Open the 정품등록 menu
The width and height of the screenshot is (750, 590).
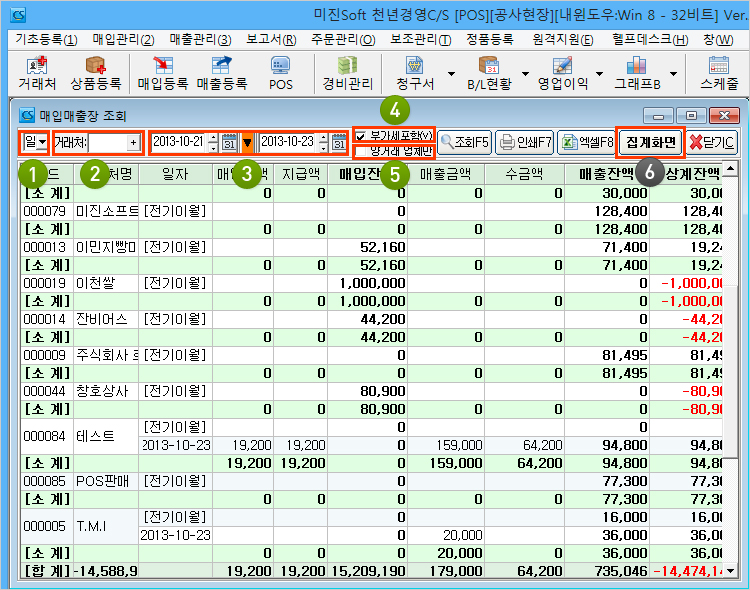click(490, 39)
